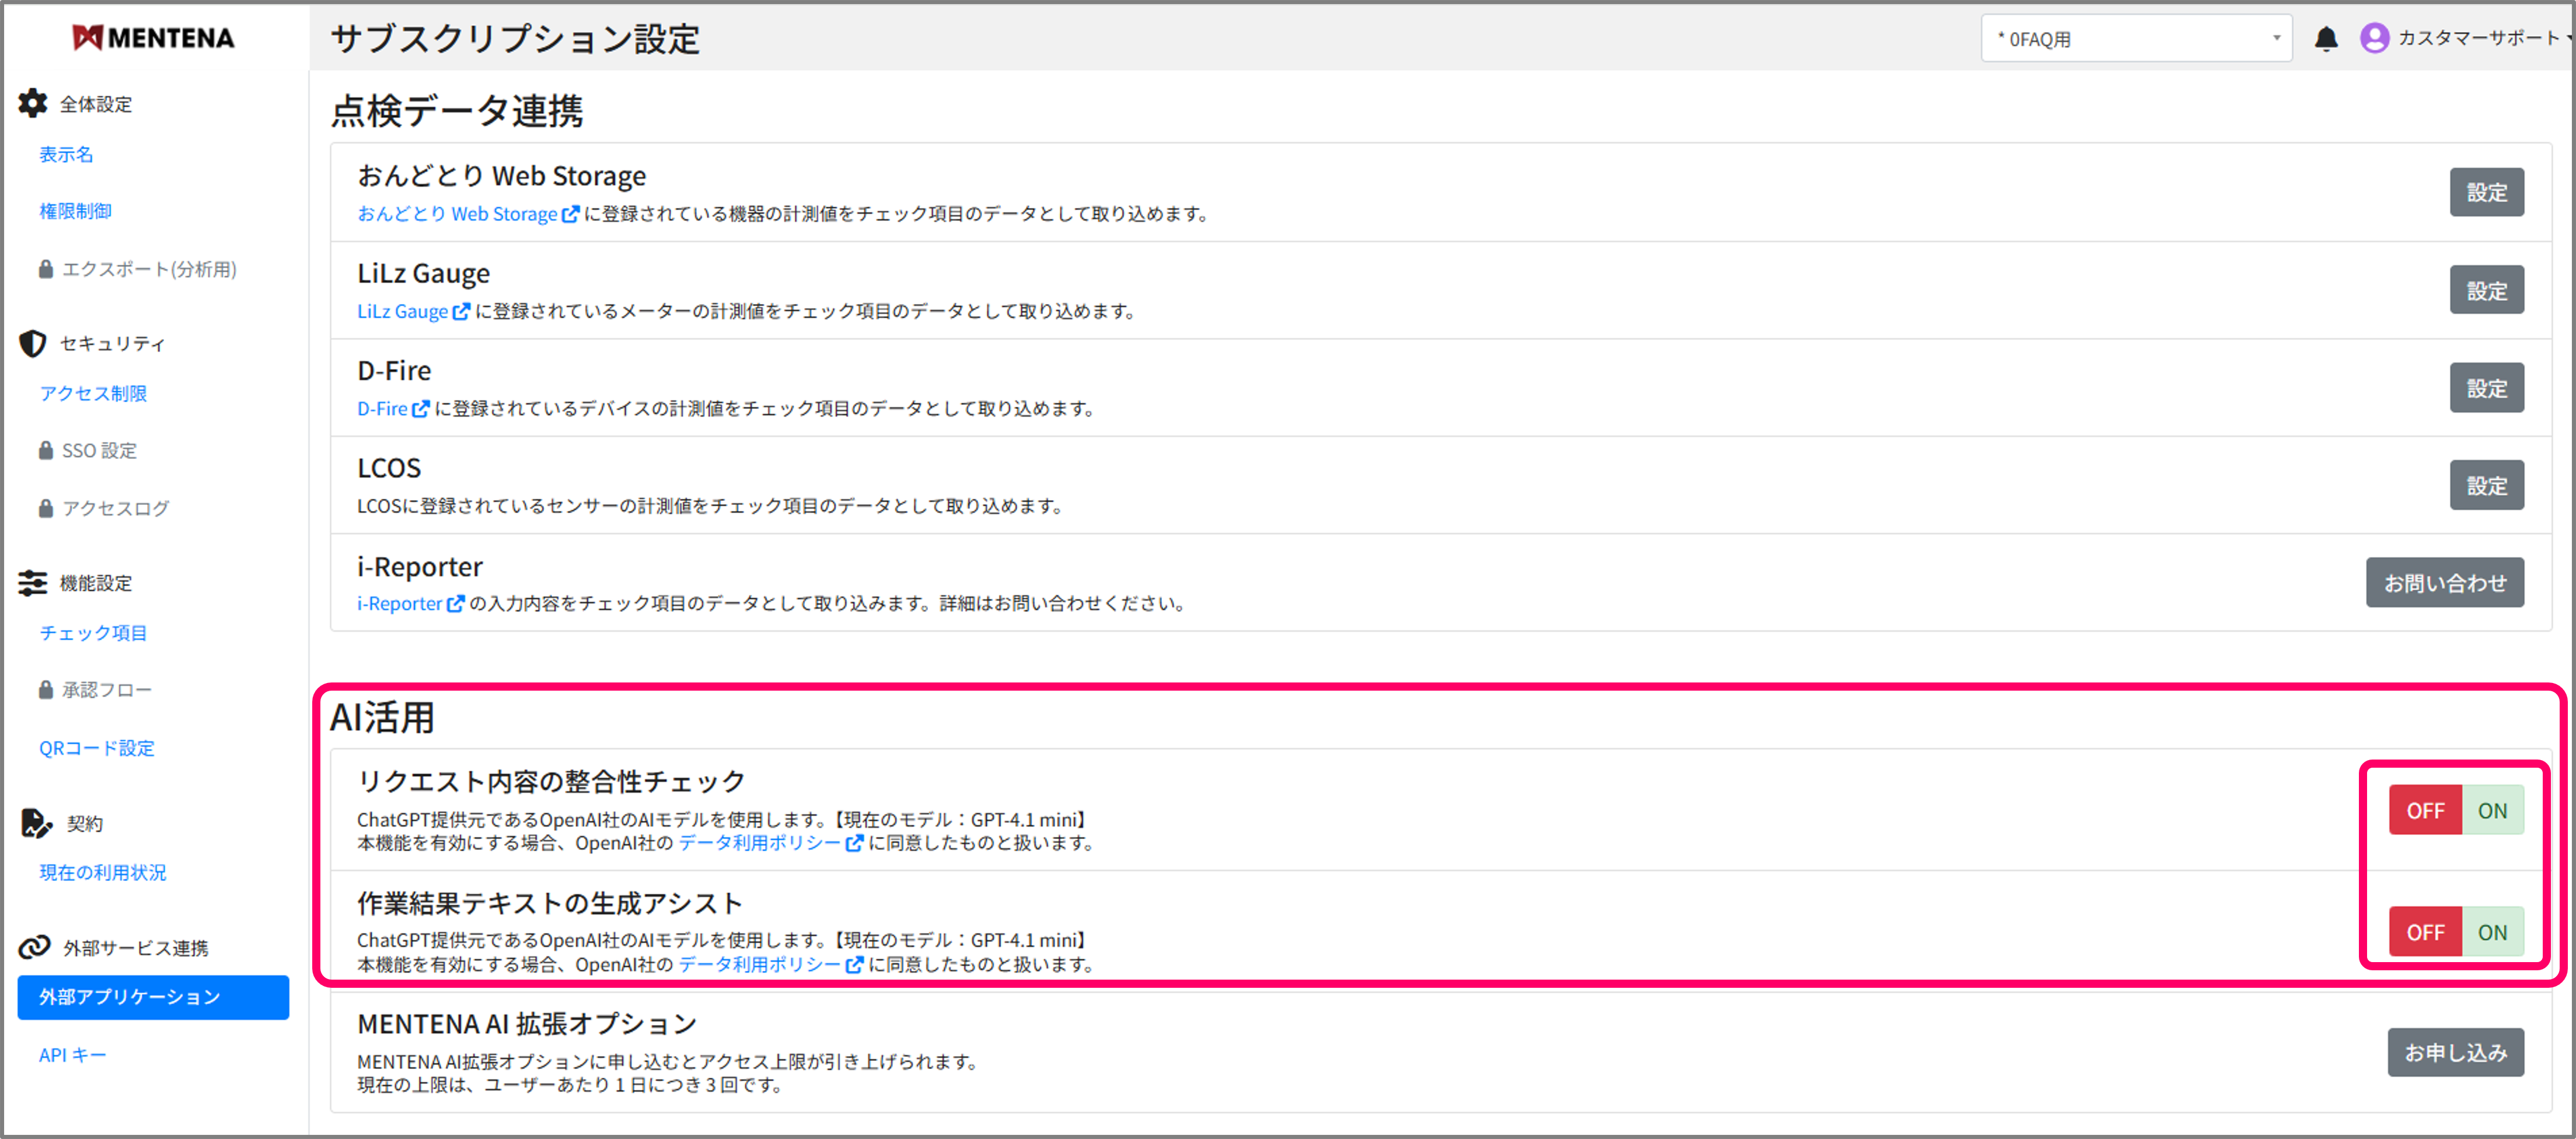
Task: Keep 整合性チェック disabled by clicking OFF
Action: pos(2425,810)
